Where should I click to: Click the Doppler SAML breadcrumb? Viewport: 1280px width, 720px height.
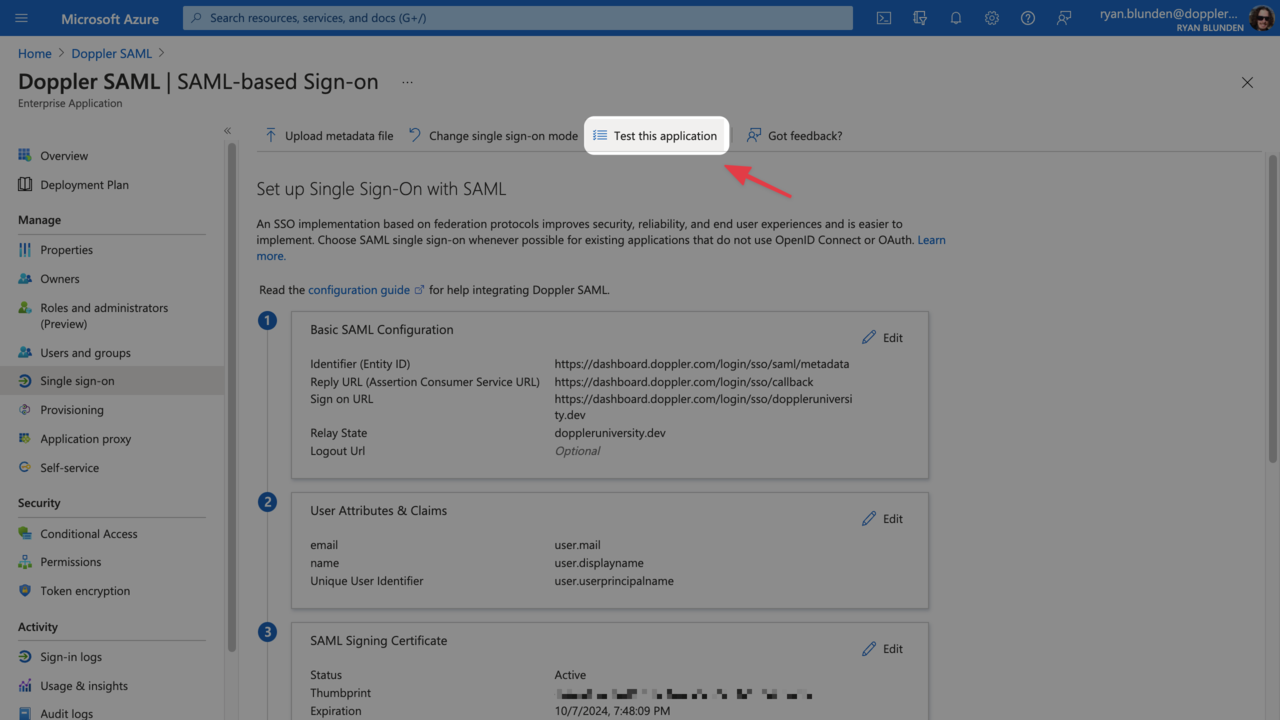pos(111,53)
